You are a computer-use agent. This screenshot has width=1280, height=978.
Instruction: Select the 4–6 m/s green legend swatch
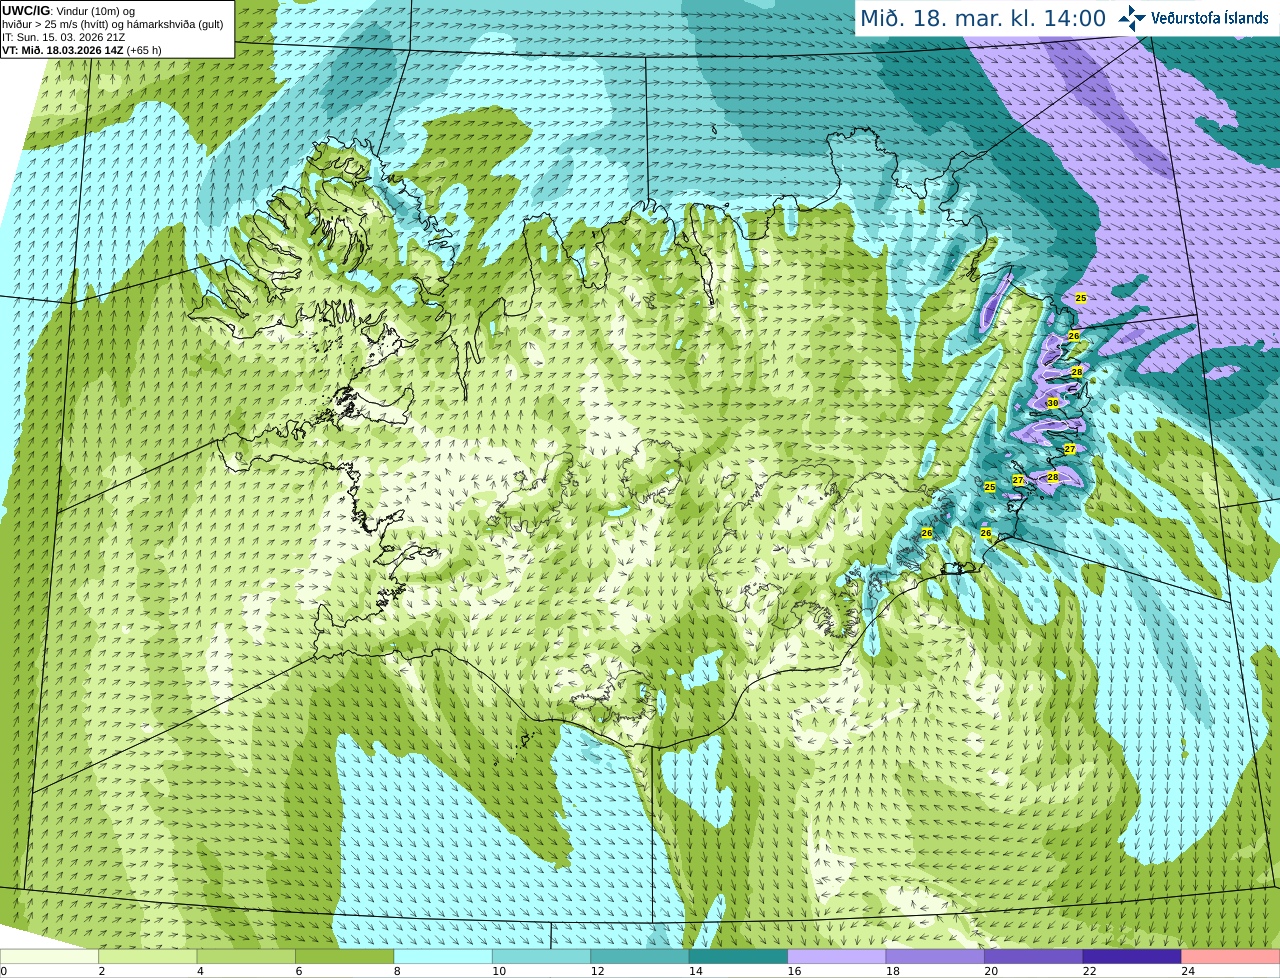click(246, 956)
